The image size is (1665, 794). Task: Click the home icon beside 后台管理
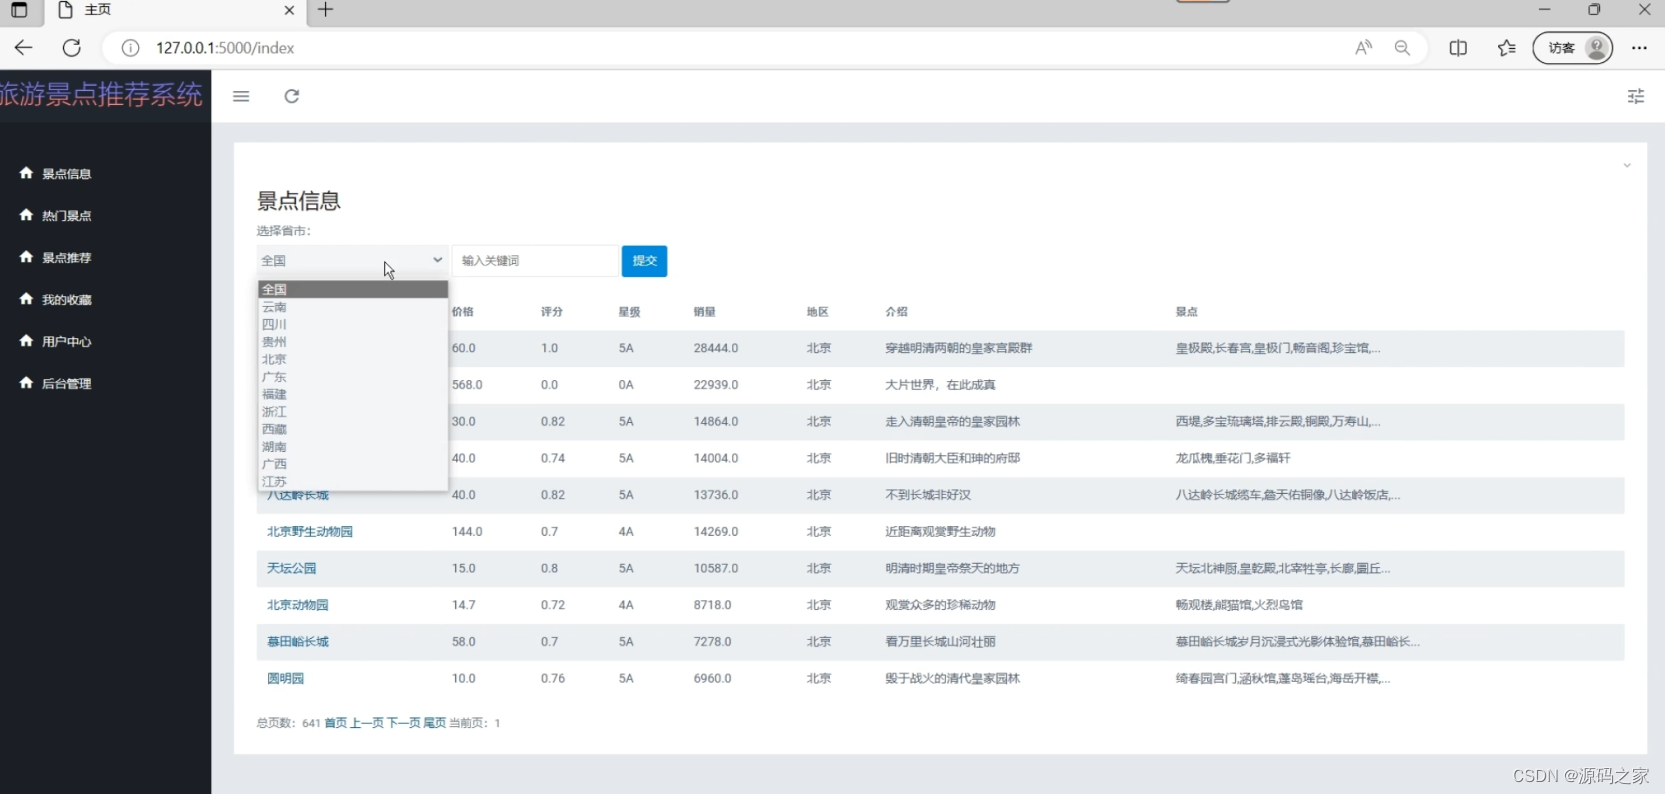[x=26, y=383]
